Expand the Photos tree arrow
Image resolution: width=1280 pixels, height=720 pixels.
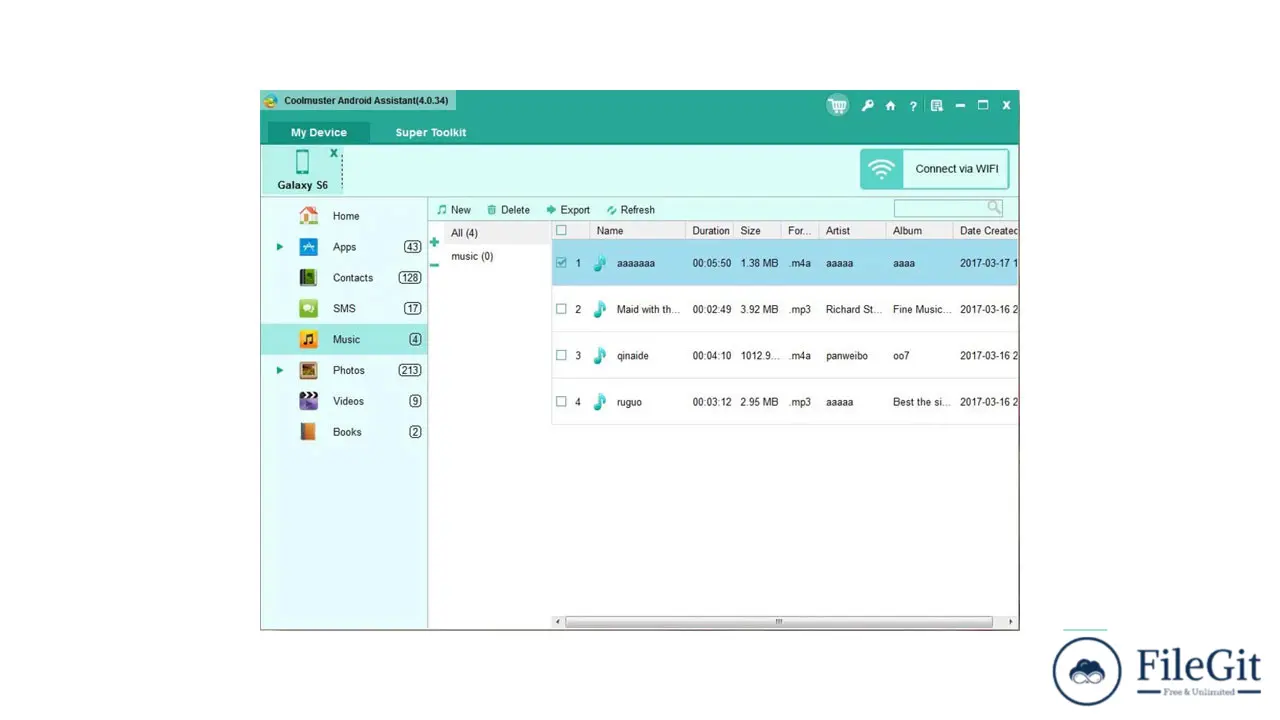click(280, 370)
